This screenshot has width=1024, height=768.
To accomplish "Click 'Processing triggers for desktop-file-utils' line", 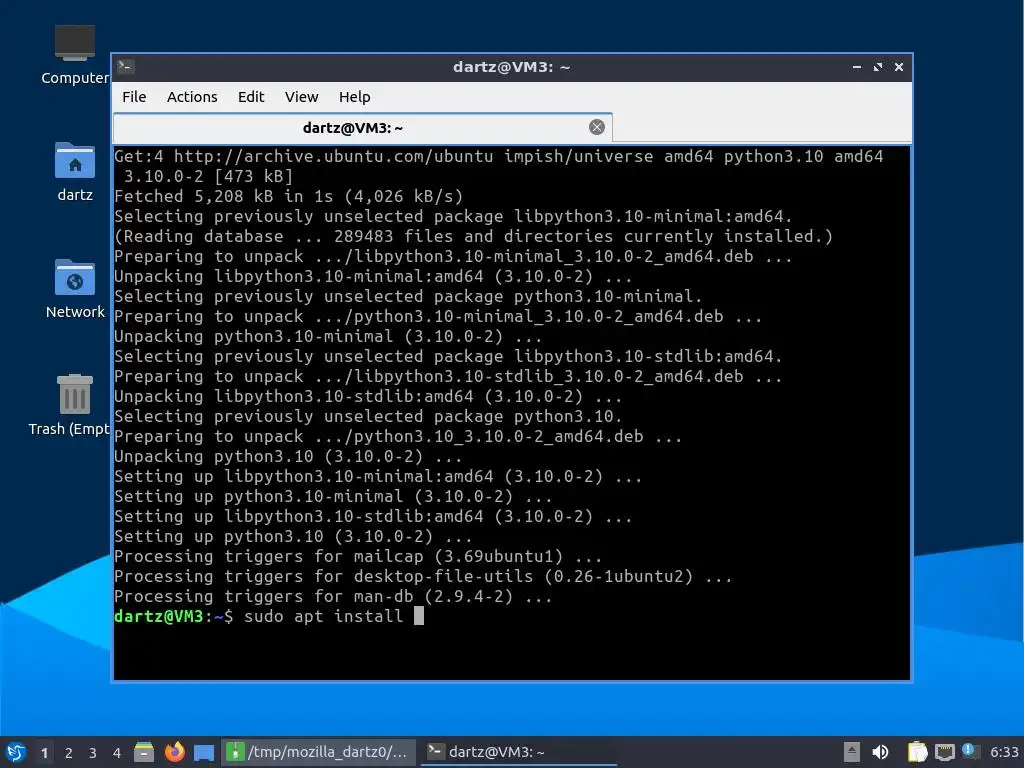I will coord(423,576).
